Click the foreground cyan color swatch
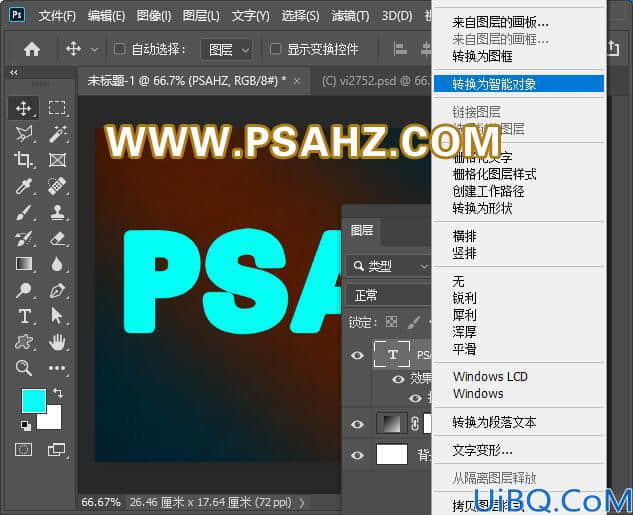633x515 pixels. 33,400
